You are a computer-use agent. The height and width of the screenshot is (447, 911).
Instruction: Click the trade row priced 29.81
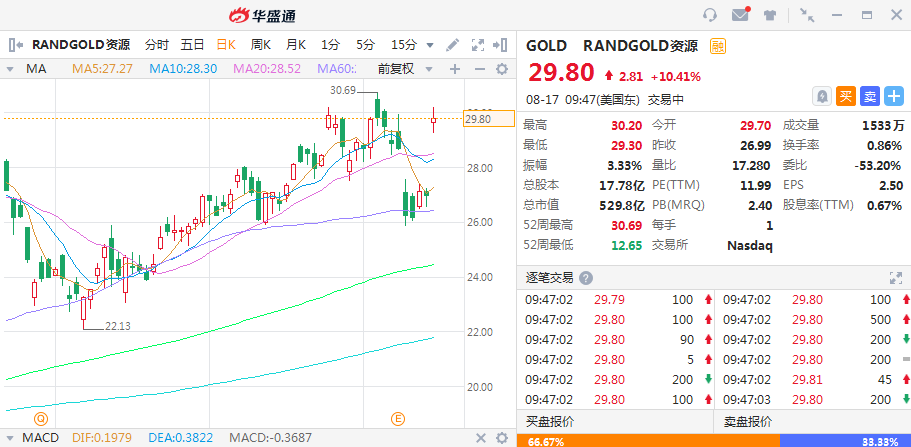click(x=814, y=380)
